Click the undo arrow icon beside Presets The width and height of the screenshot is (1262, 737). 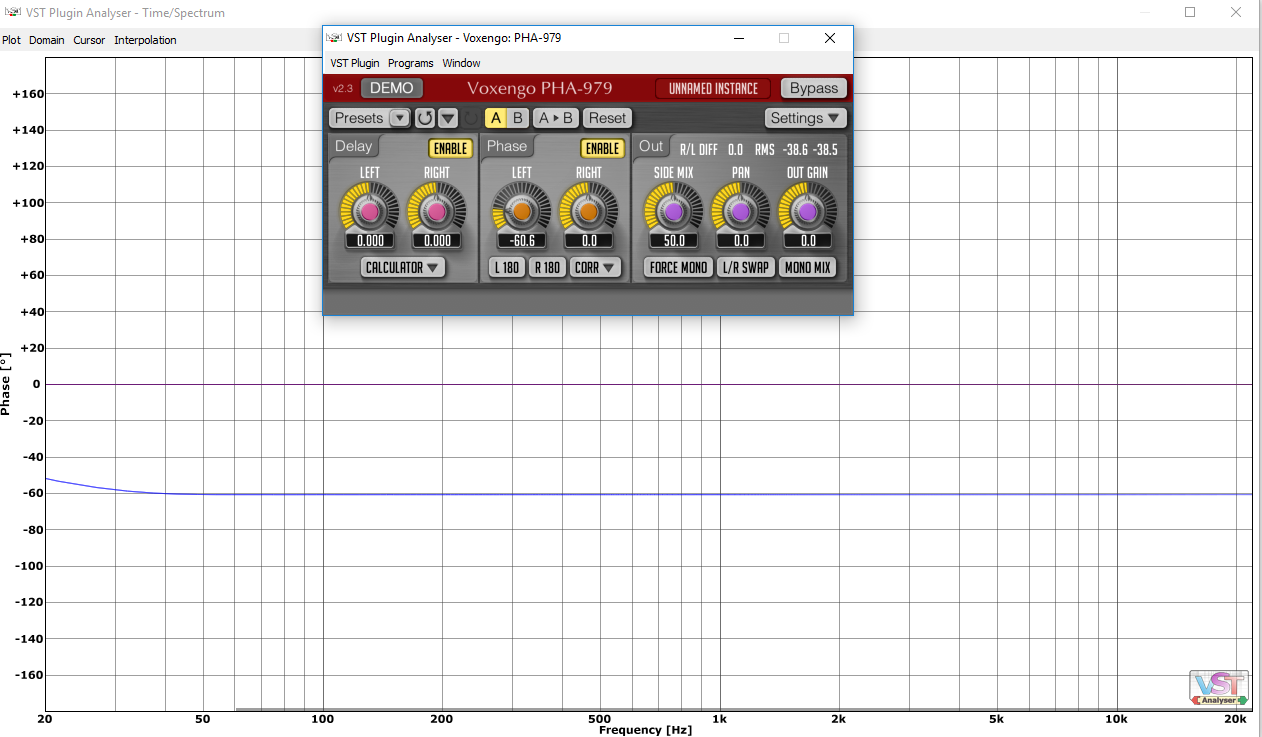(x=425, y=118)
